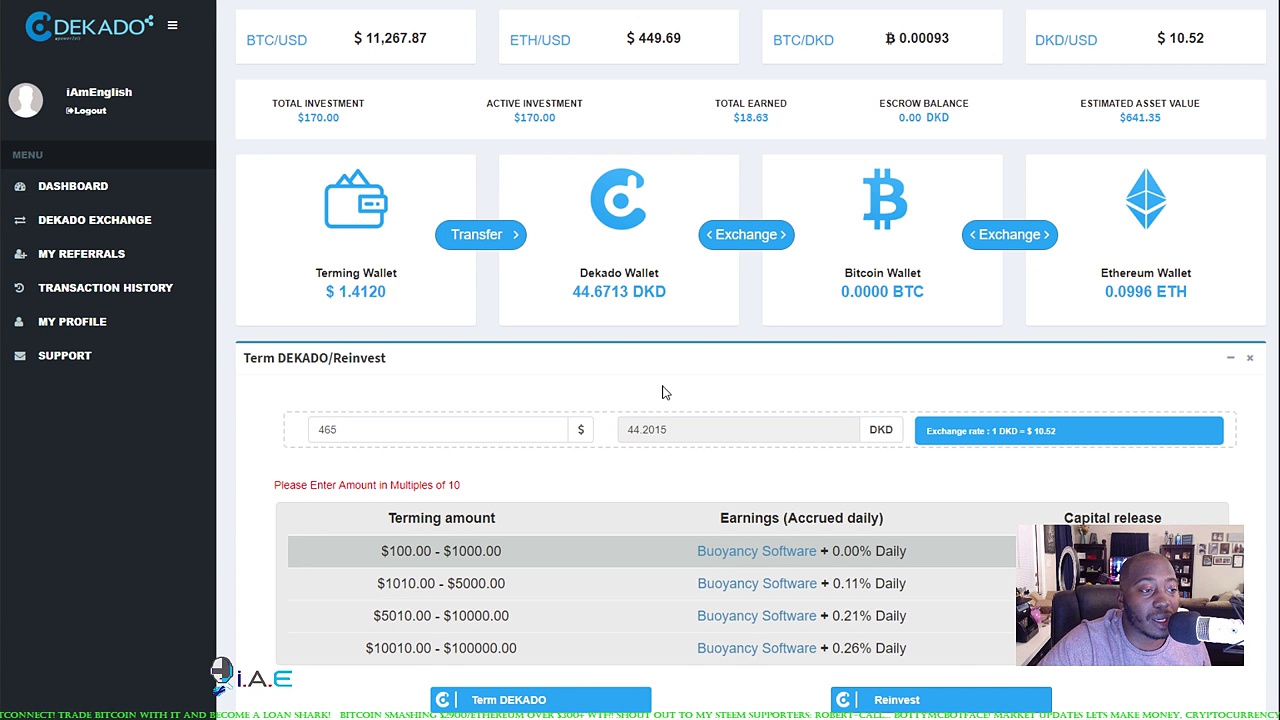Log out via the Logout link
The height and width of the screenshot is (720, 1280).
[86, 111]
